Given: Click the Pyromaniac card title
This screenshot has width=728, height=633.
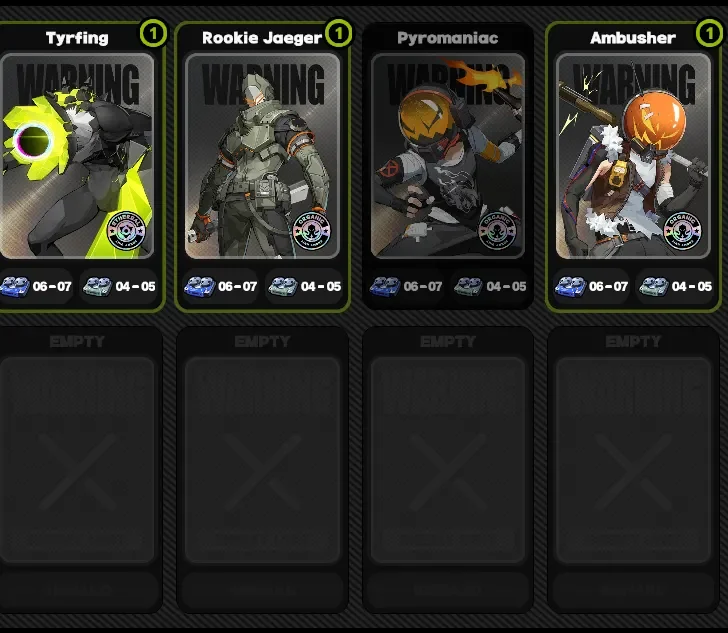Looking at the screenshot, I should pos(448,38).
